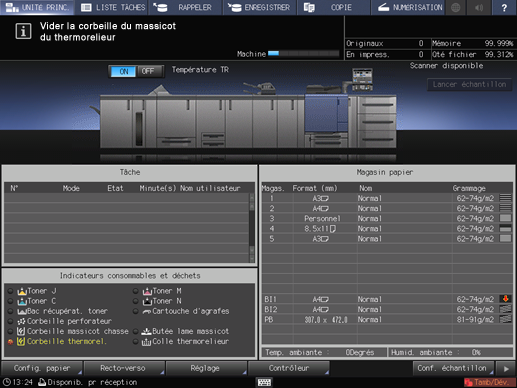Click the Colle thermorelieur glue icon
Viewport: 517px width, 388px height.
click(x=146, y=342)
